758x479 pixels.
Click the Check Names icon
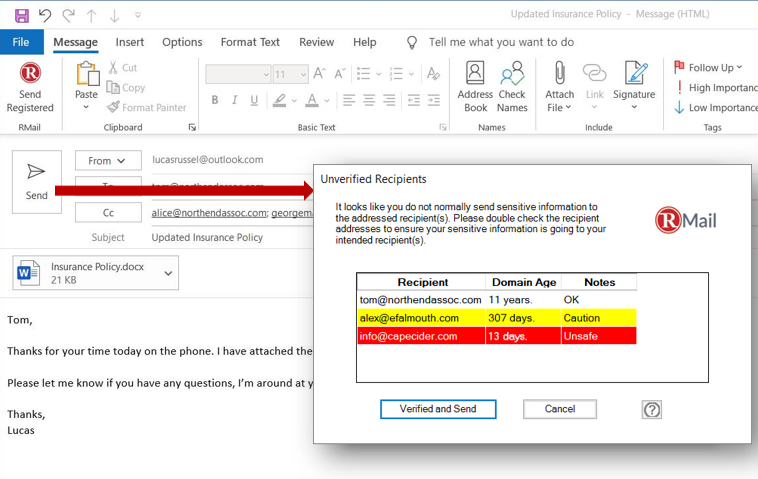(512, 76)
